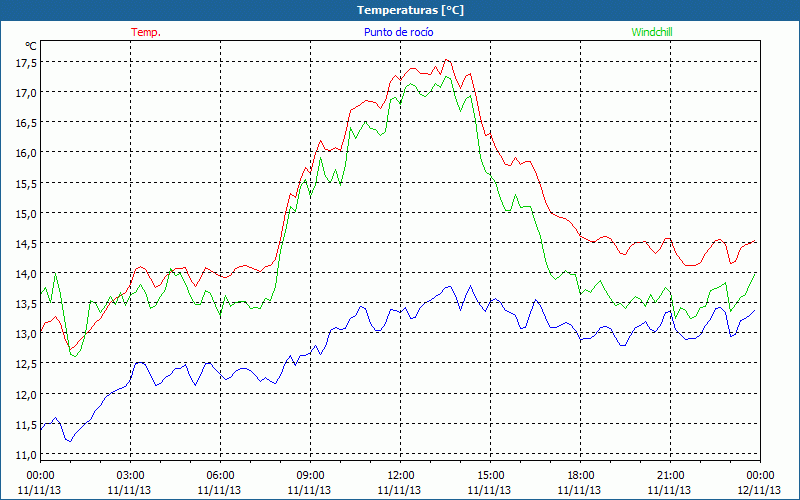Click the Temperaturas [°C] title bar
This screenshot has height=500, width=800.
coord(400,10)
